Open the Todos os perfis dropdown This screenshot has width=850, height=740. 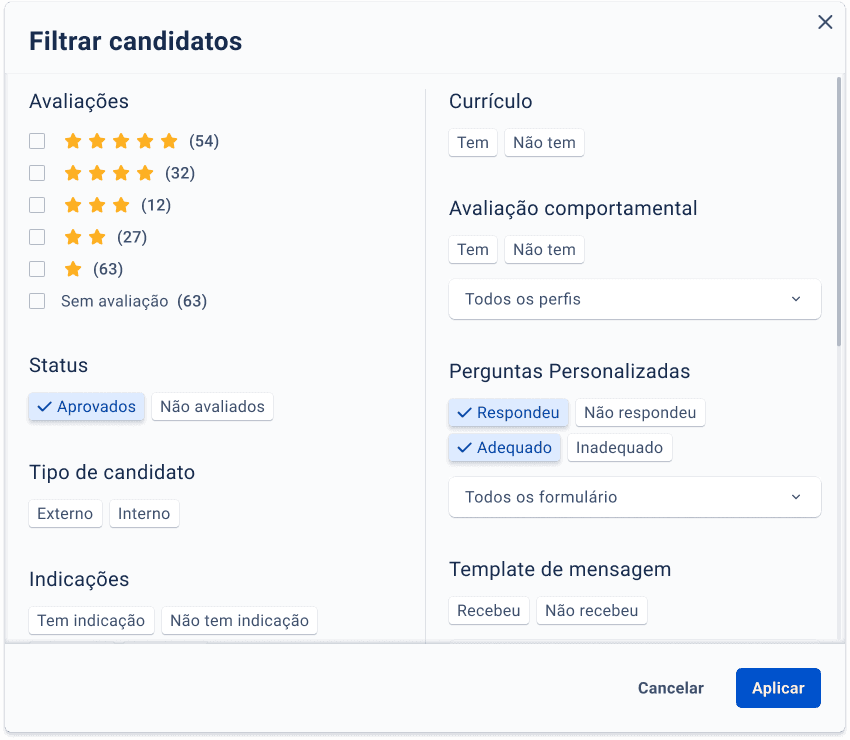pyautogui.click(x=635, y=299)
